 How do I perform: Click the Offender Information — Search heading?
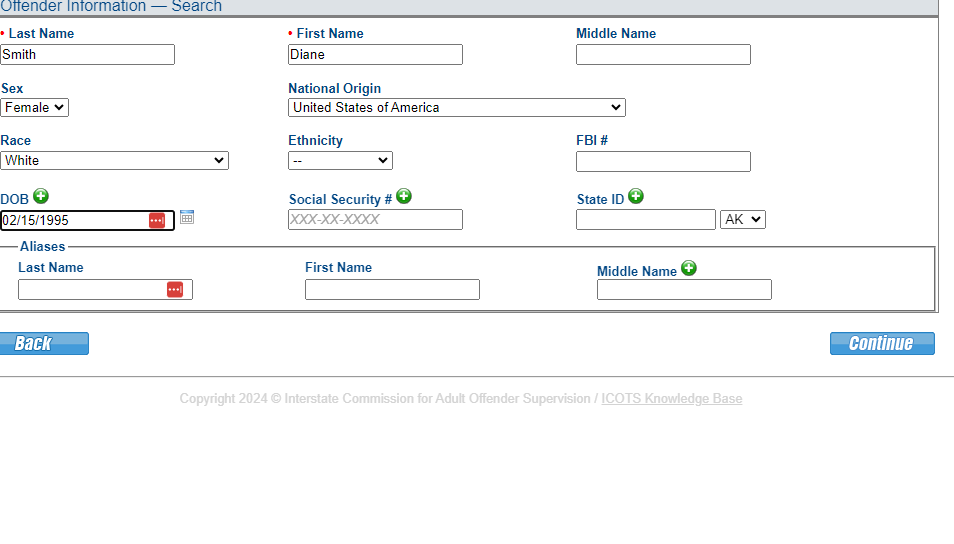pyautogui.click(x=111, y=7)
